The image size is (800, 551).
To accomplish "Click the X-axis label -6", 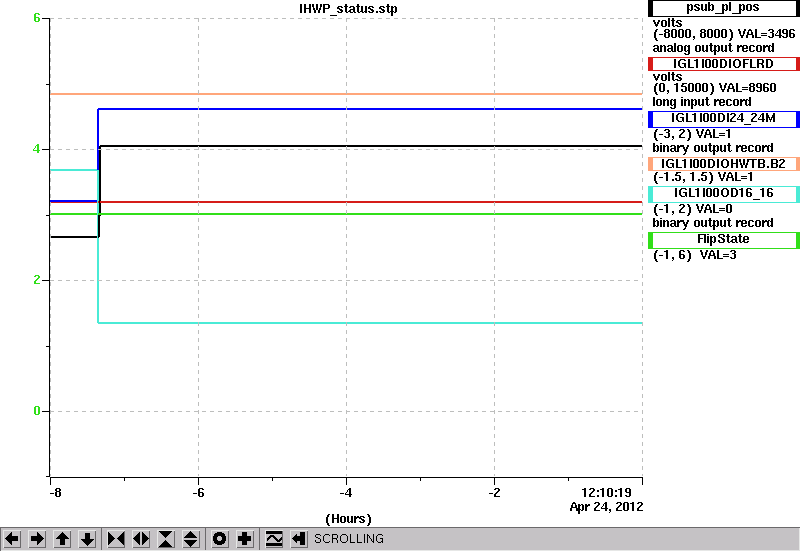I will (x=198, y=493).
